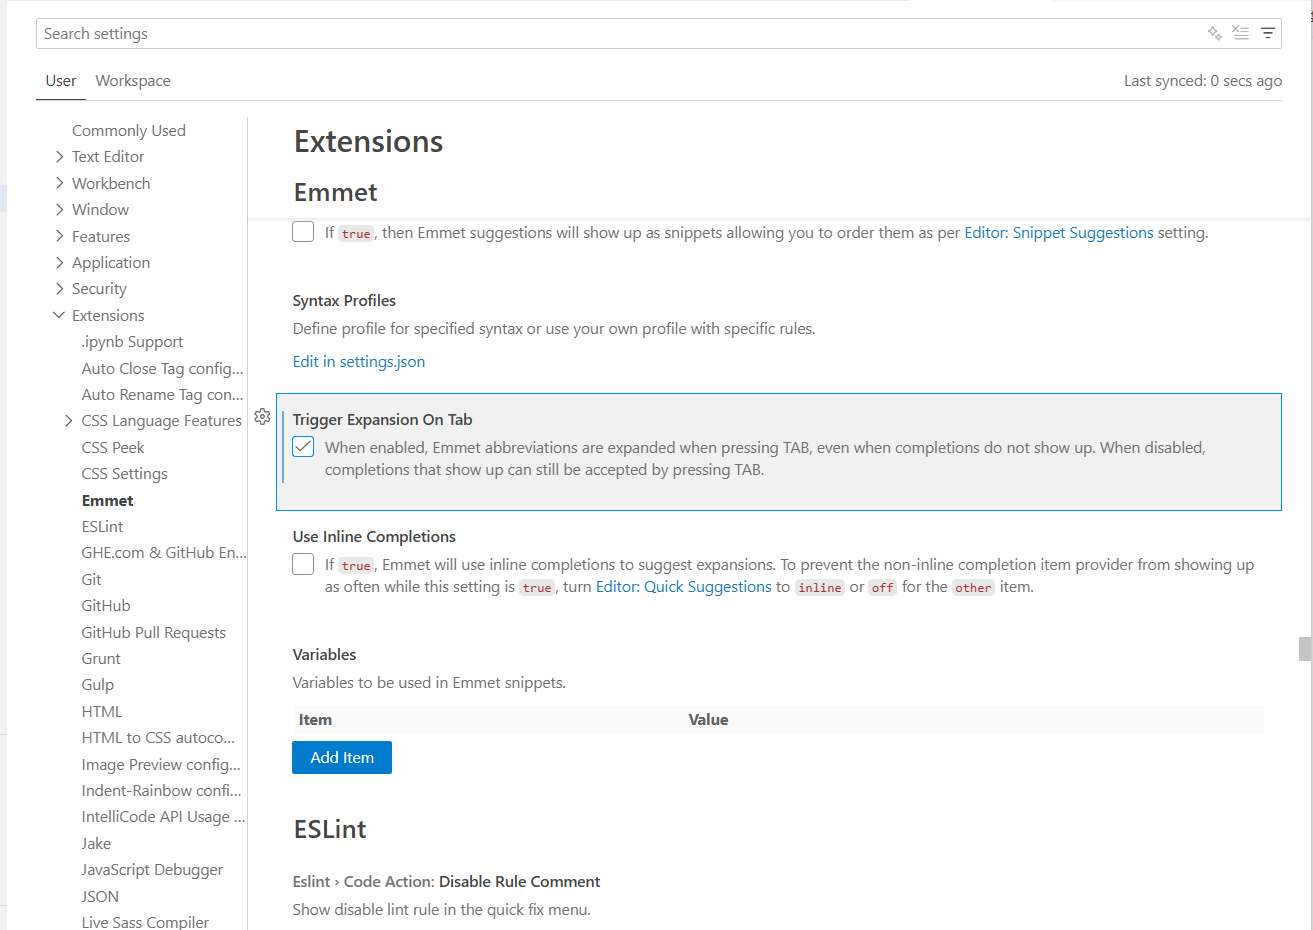Image resolution: width=1313 pixels, height=930 pixels.
Task: Open Edit in settings.json link
Action: click(x=359, y=361)
